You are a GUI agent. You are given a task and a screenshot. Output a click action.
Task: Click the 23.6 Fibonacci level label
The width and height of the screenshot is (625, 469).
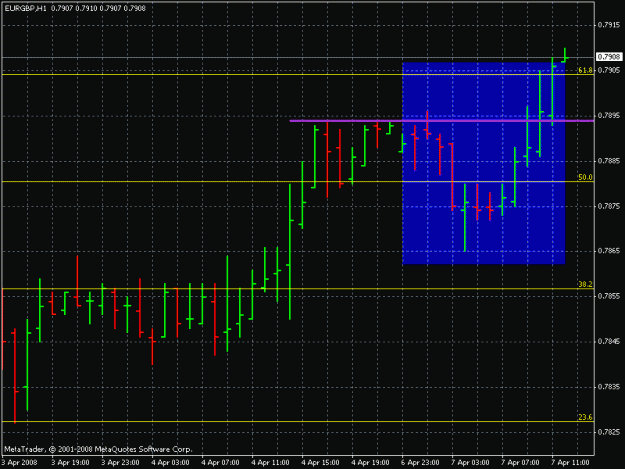pos(585,417)
